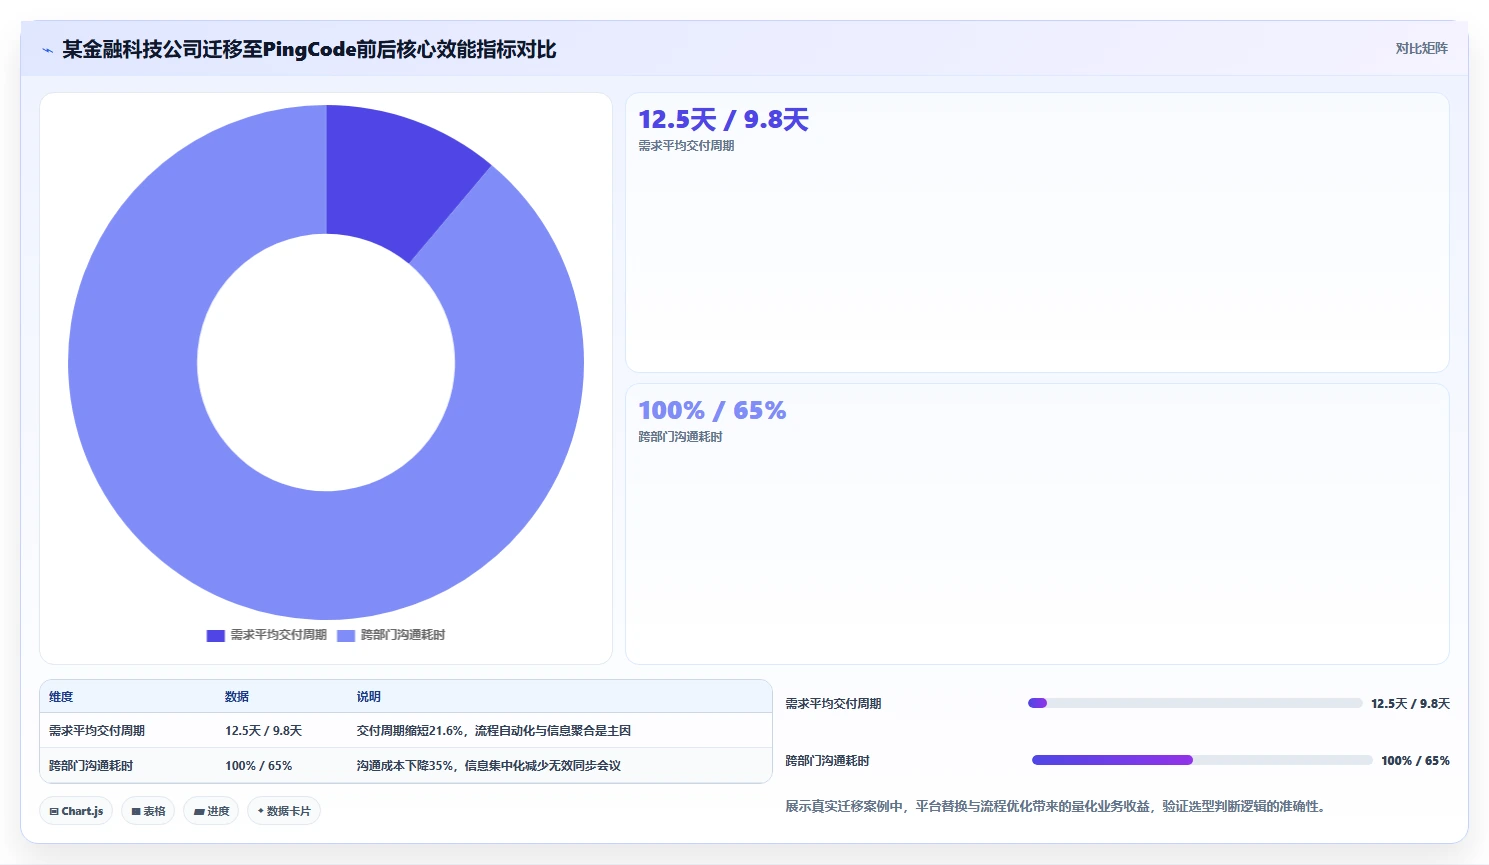Click the 需求平均交付周期 progress label
Viewport: 1489px width, 865px height.
(x=833, y=704)
